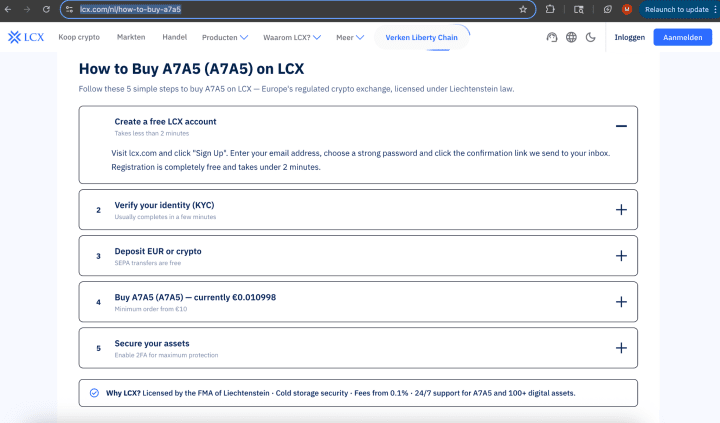Open the language globe icon
Viewport: 720px width, 423px height.
point(571,37)
